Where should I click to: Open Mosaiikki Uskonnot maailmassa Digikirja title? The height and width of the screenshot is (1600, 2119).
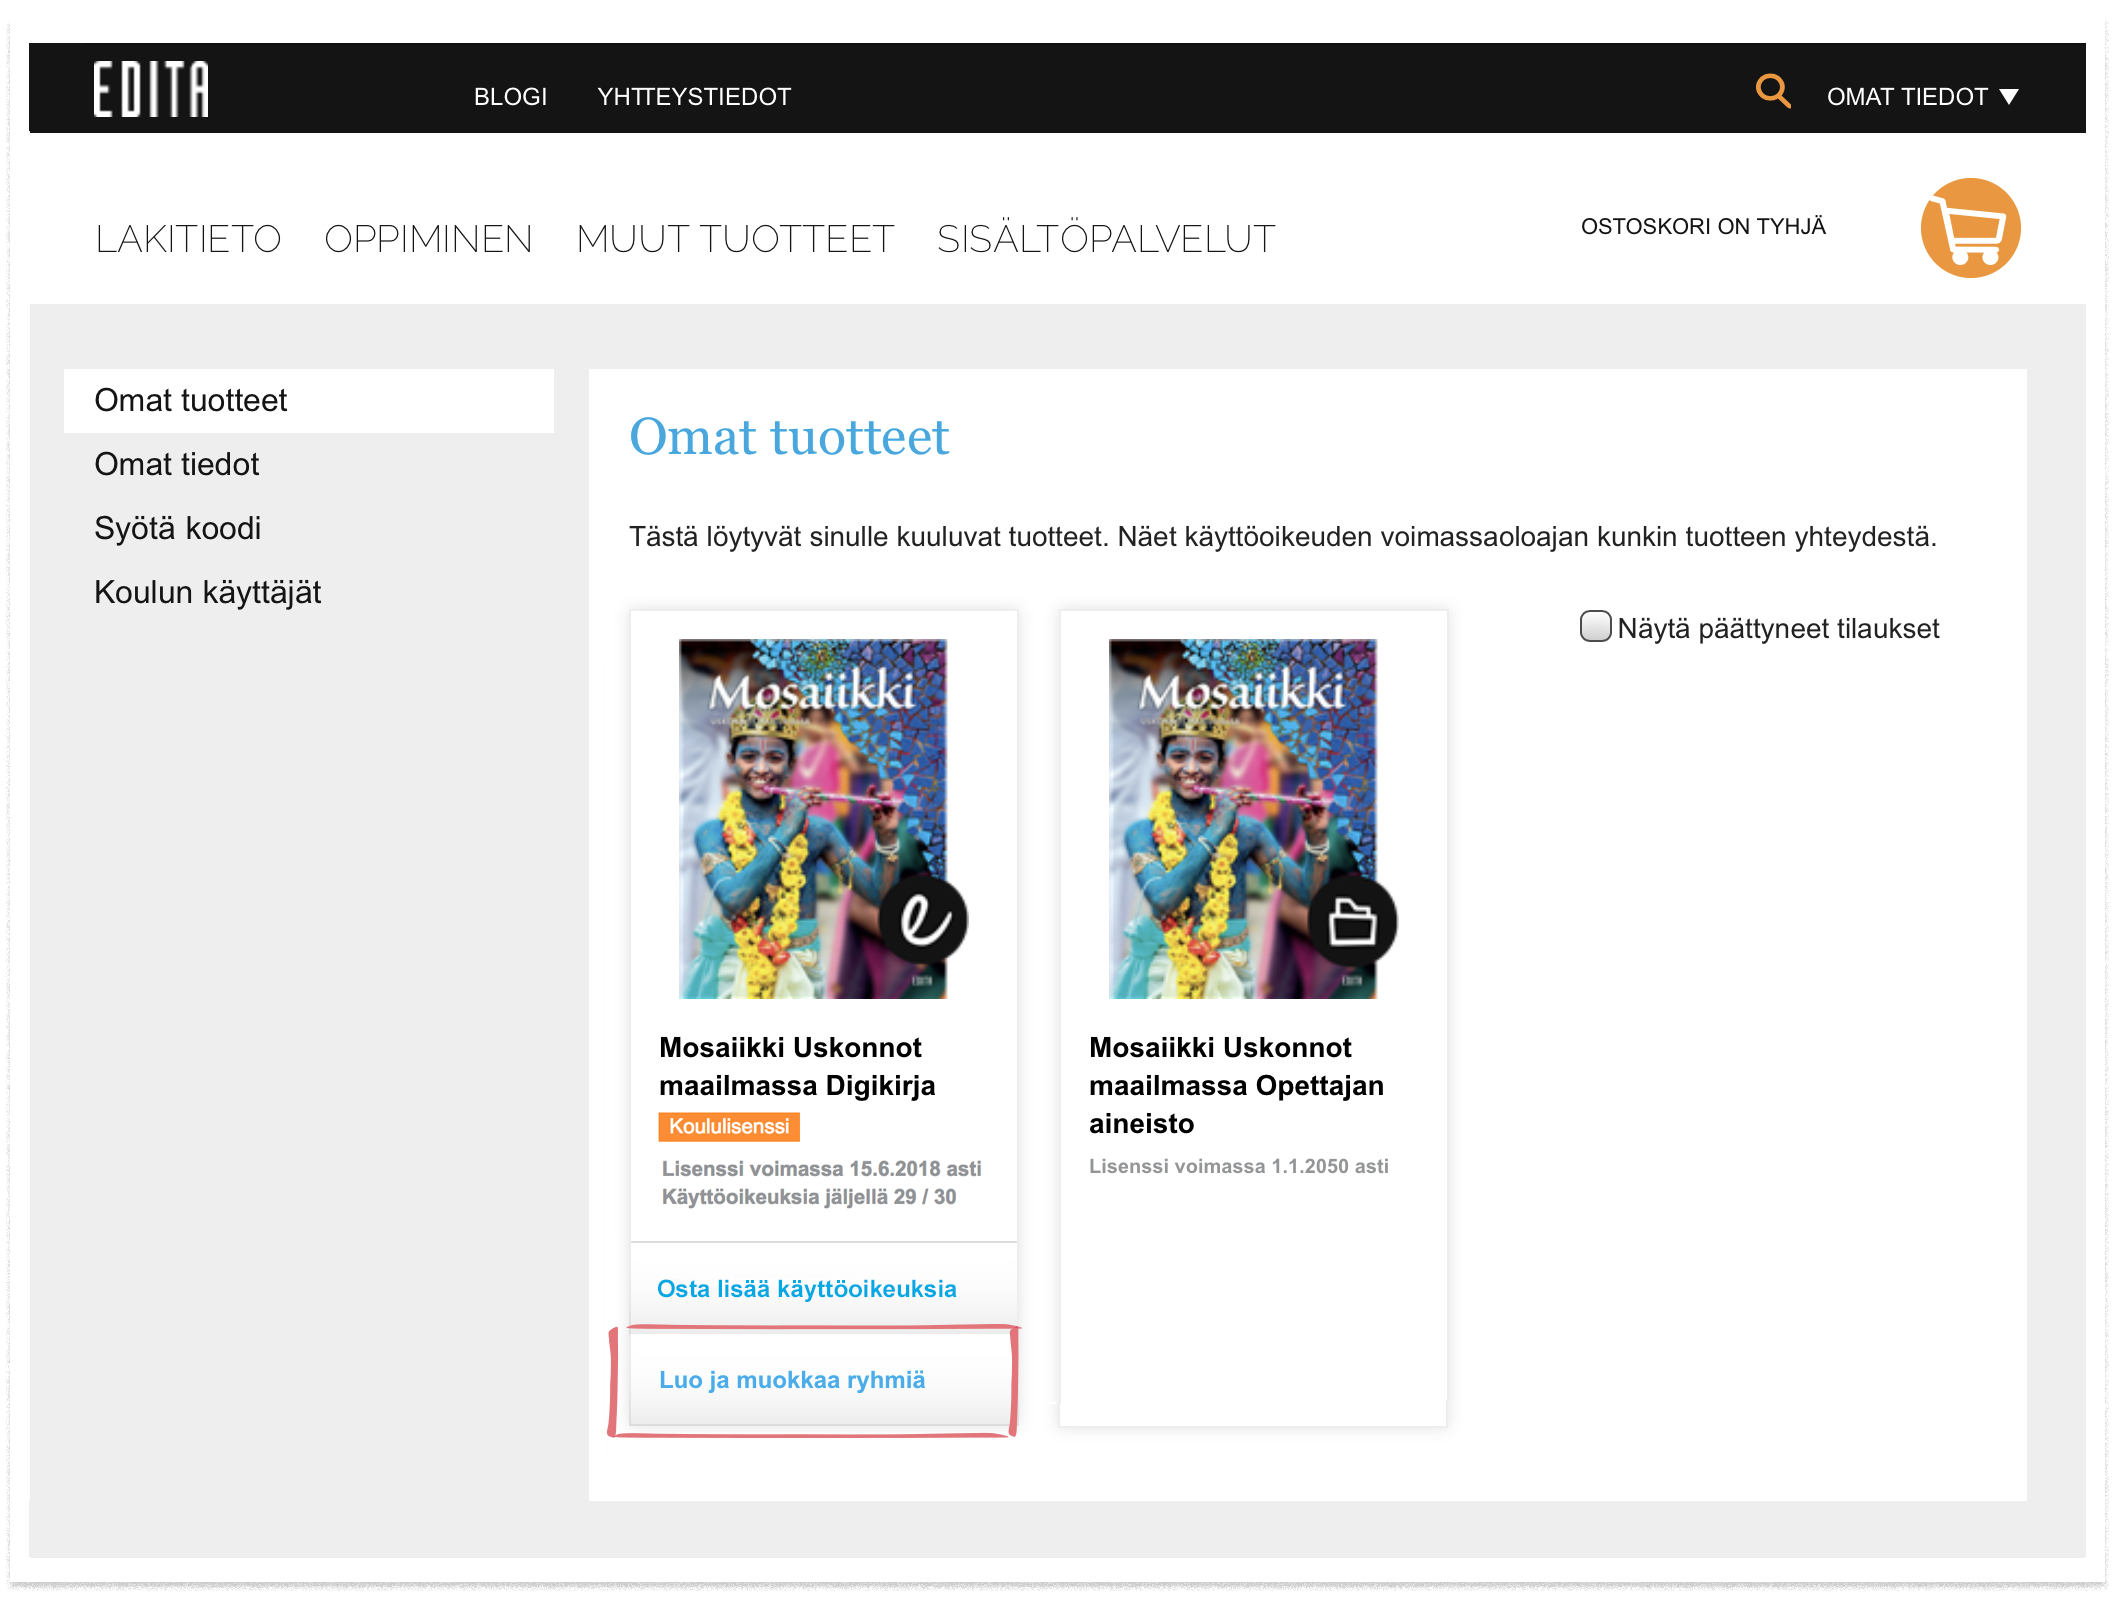(x=797, y=1067)
